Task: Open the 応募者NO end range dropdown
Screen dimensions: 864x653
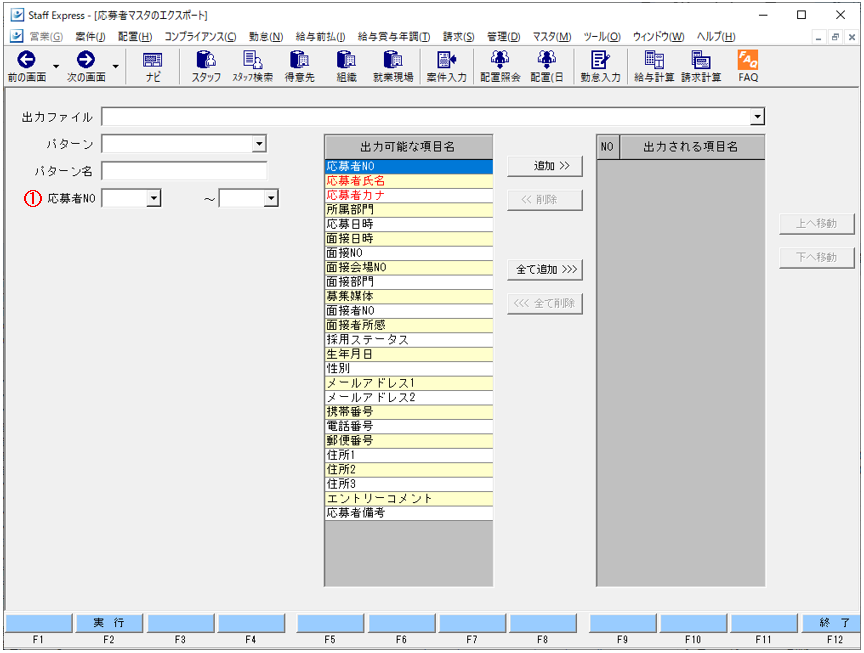Action: (271, 198)
